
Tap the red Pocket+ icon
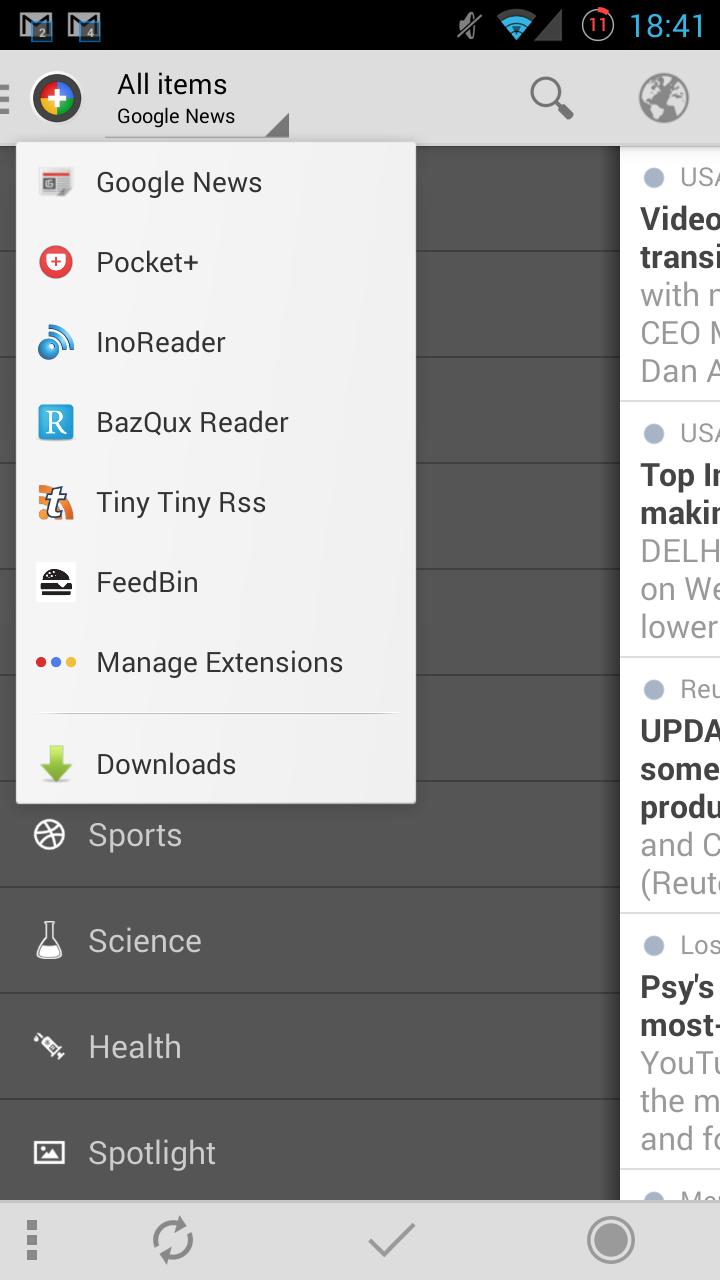click(56, 262)
